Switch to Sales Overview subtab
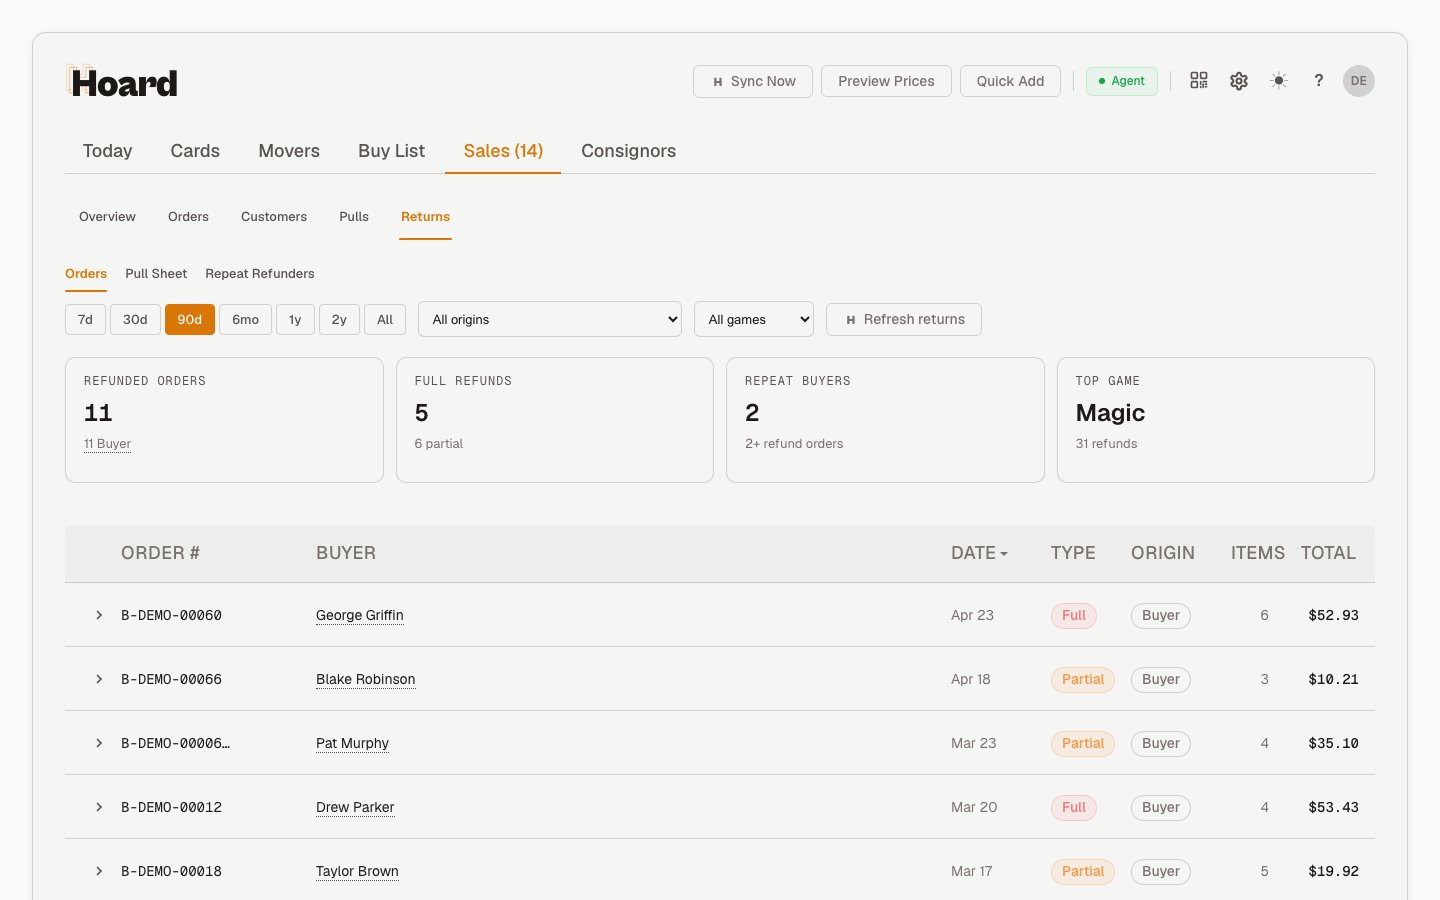Viewport: 1440px width, 900px height. pos(107,217)
